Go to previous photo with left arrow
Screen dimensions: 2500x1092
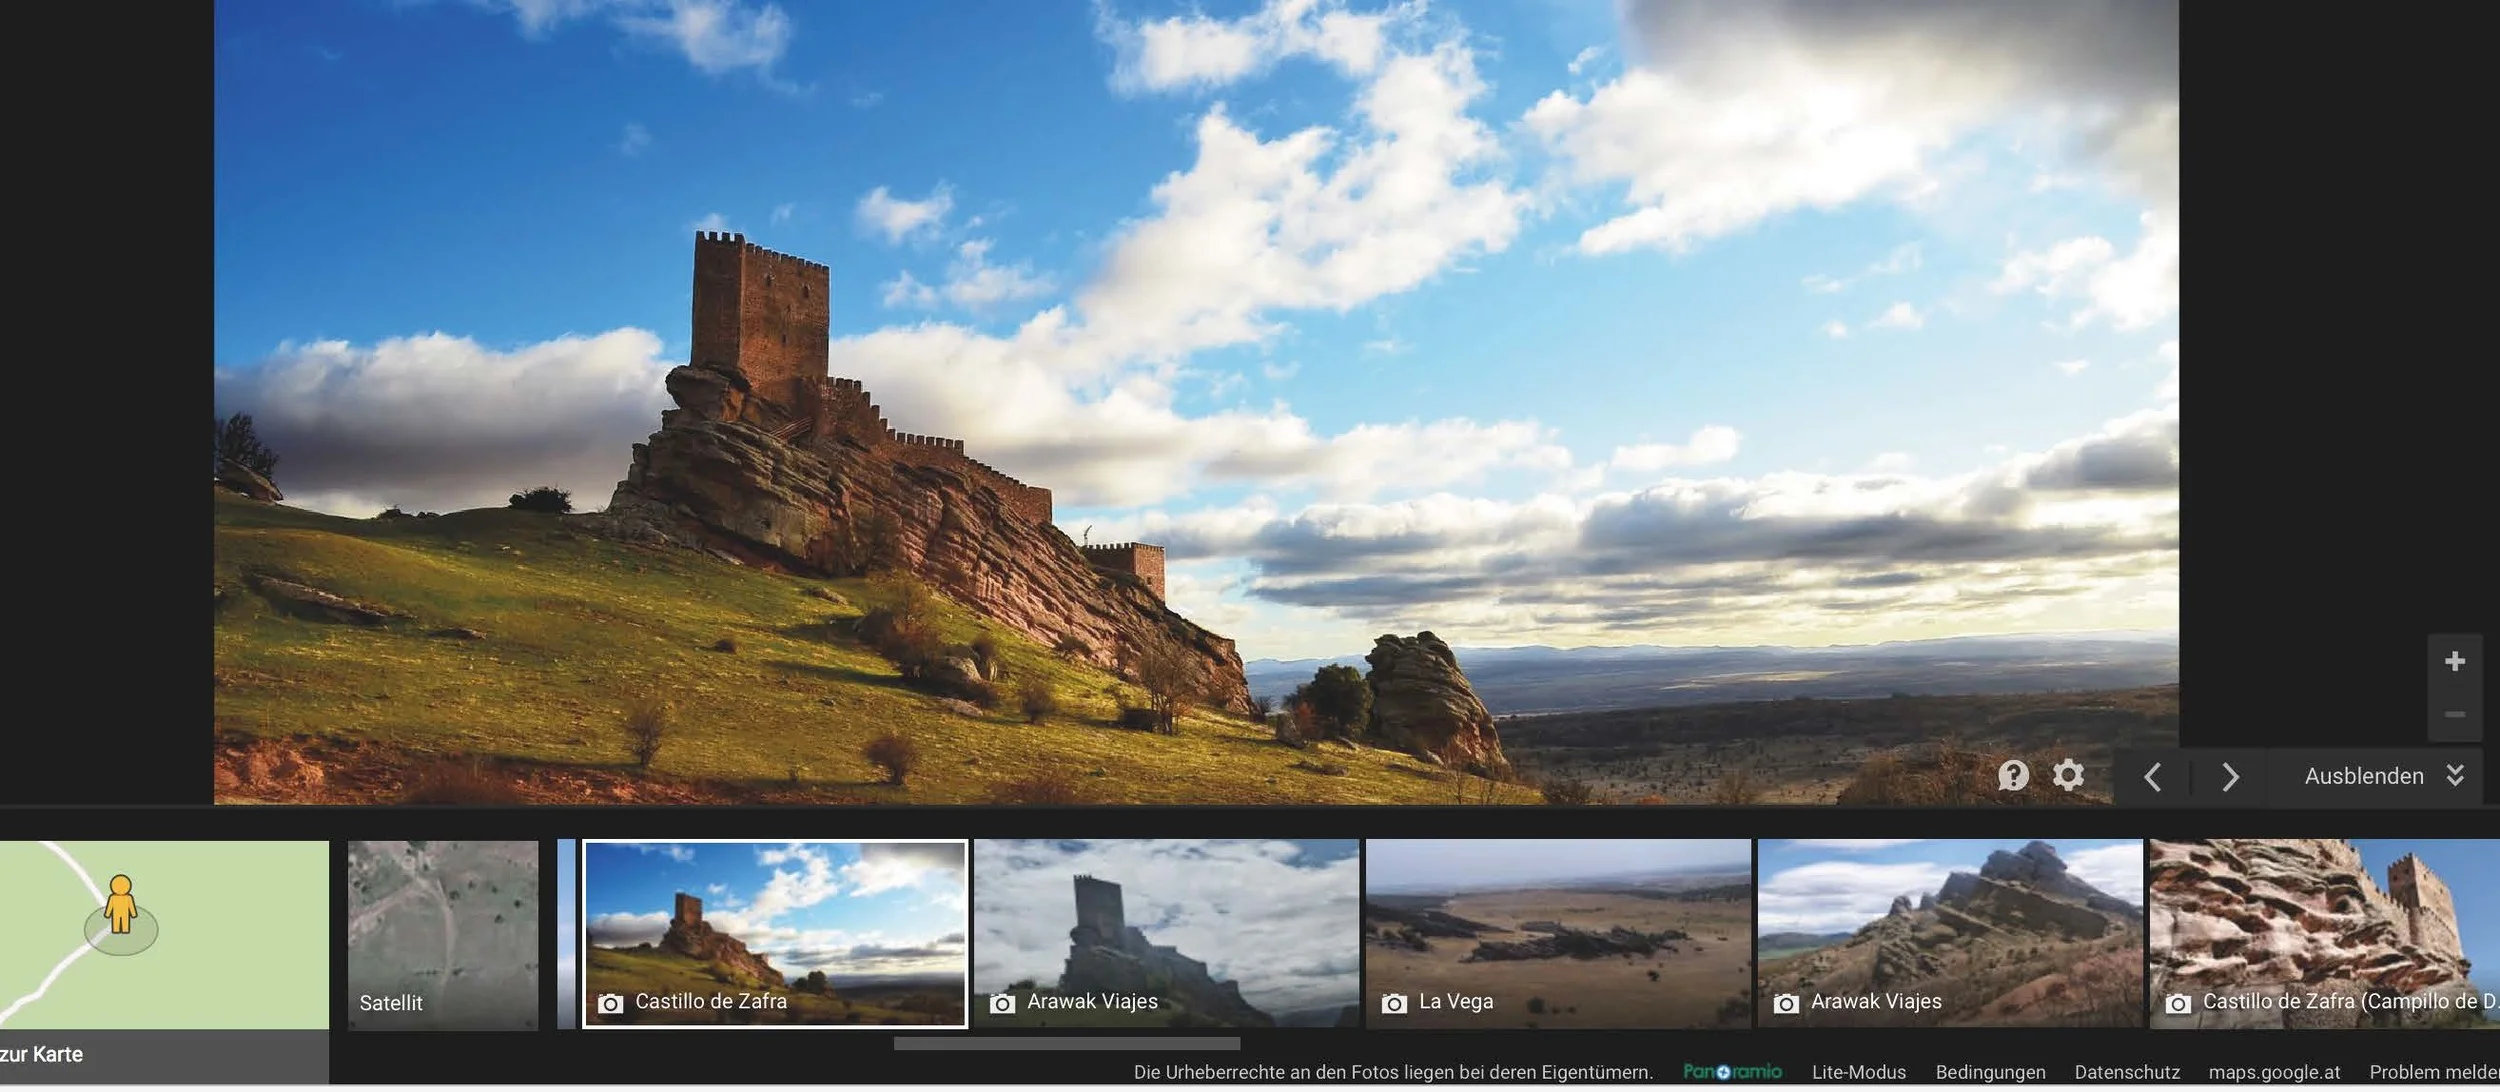[x=2153, y=777]
